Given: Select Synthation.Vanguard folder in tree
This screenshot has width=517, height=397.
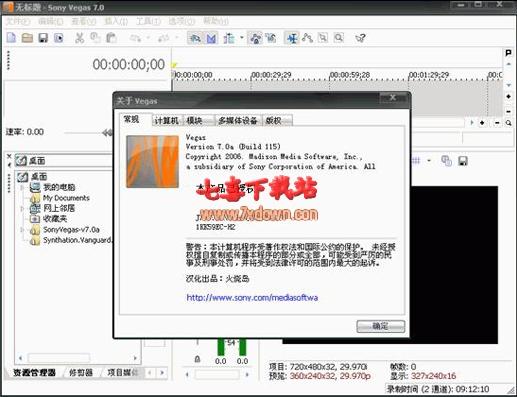Looking at the screenshot, I should coord(77,240).
